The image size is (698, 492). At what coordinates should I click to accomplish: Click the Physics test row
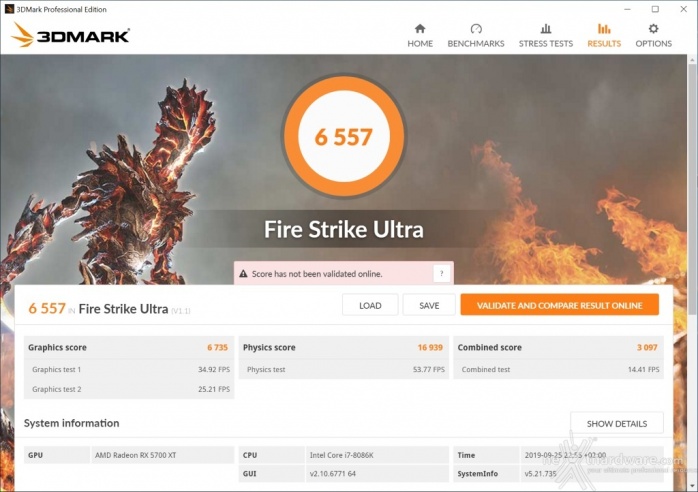(x=344, y=369)
